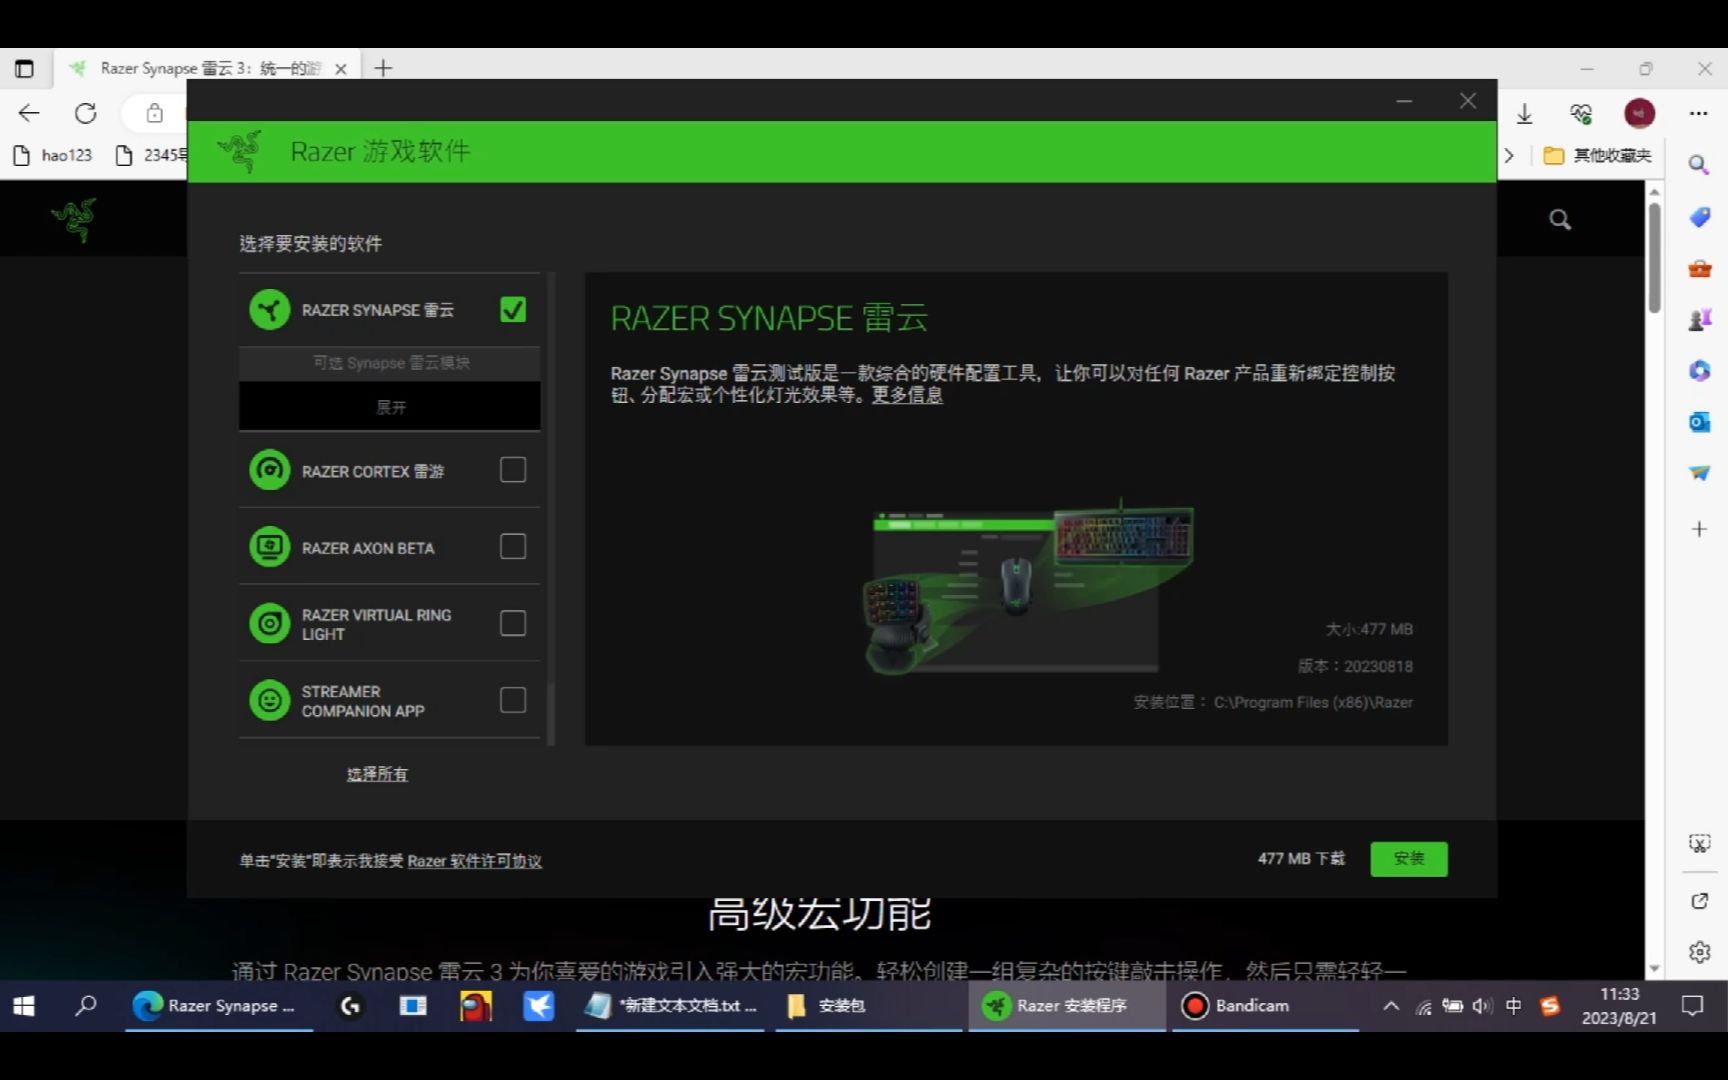Open the Edge sidebar search icon
The height and width of the screenshot is (1080, 1728).
(1699, 165)
